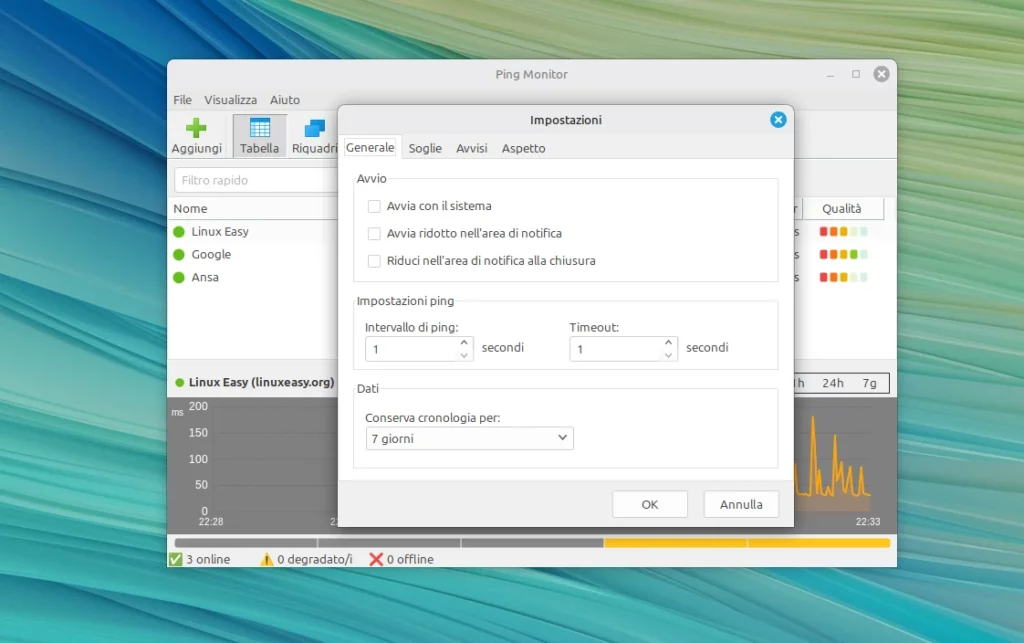Open the Conserva cronologia per dropdown

[x=468, y=438]
